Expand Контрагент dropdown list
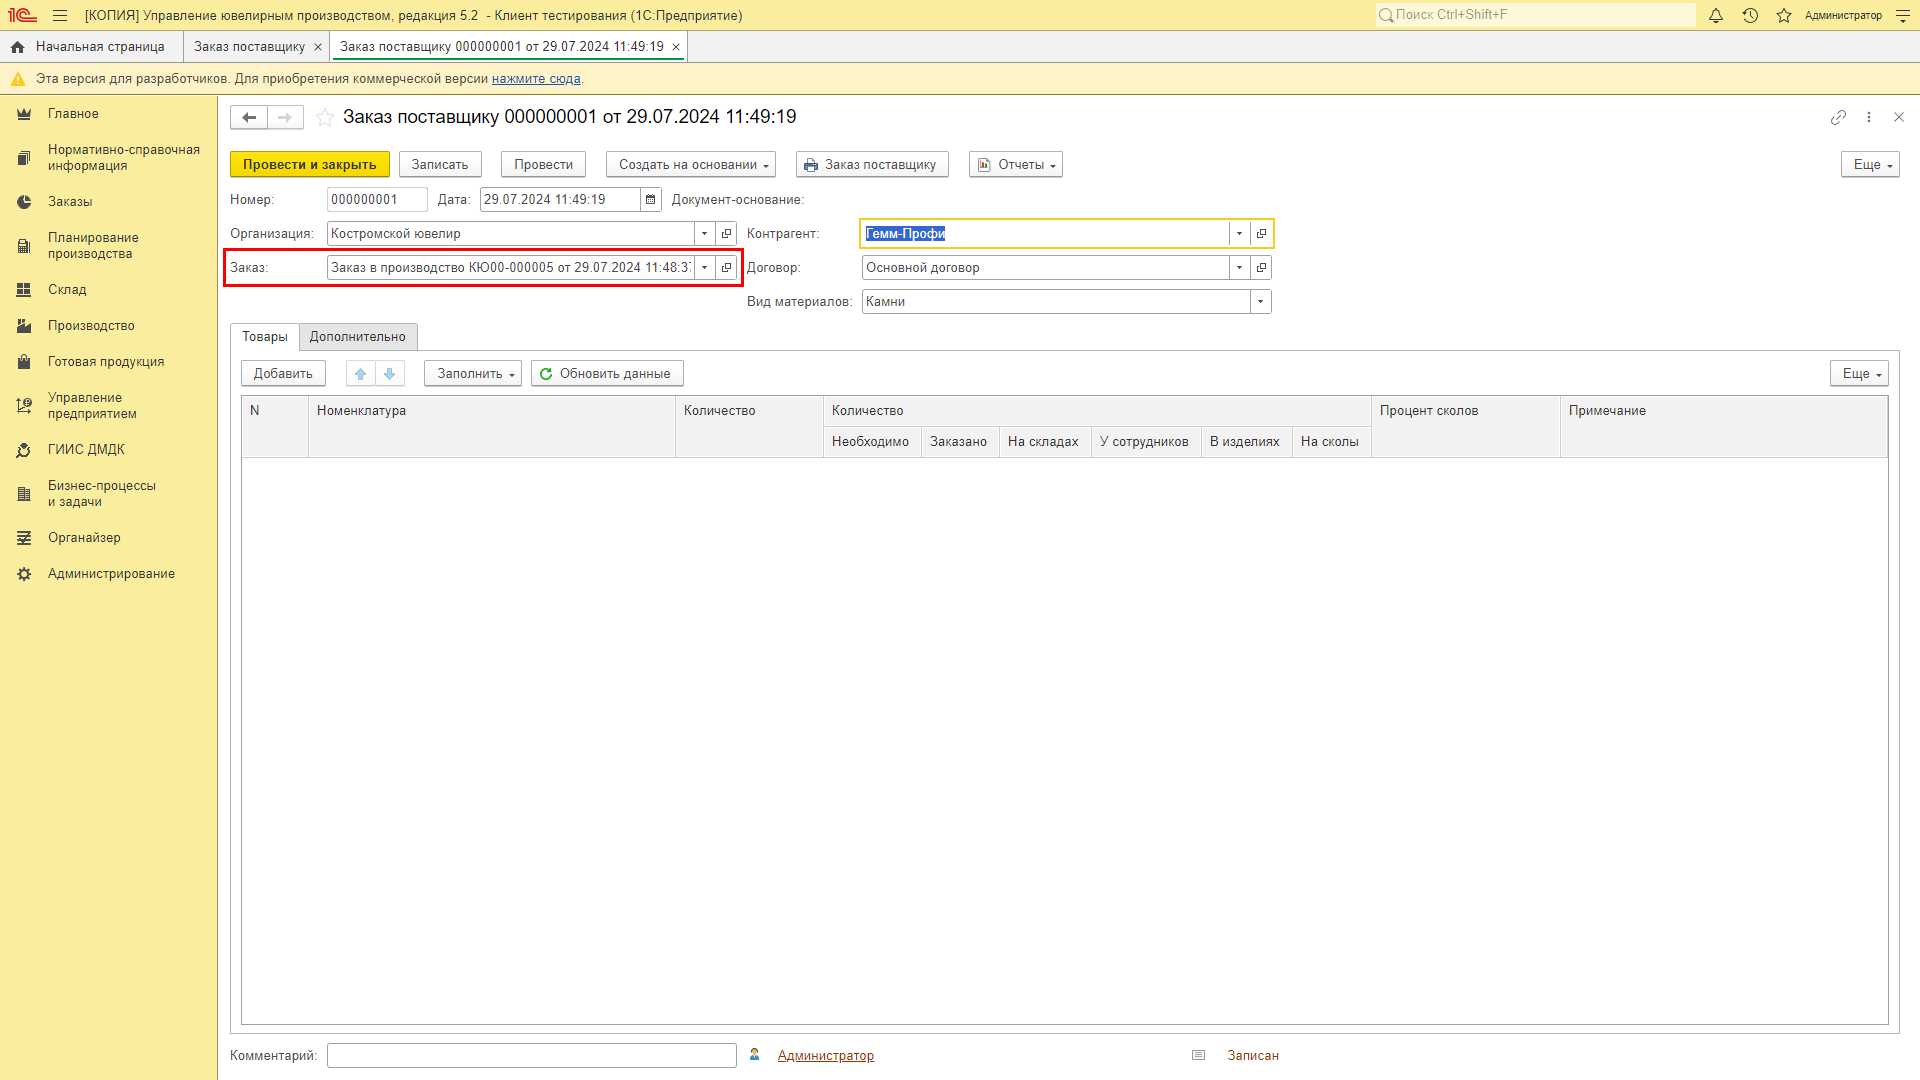This screenshot has width=1920, height=1080. pos(1239,234)
